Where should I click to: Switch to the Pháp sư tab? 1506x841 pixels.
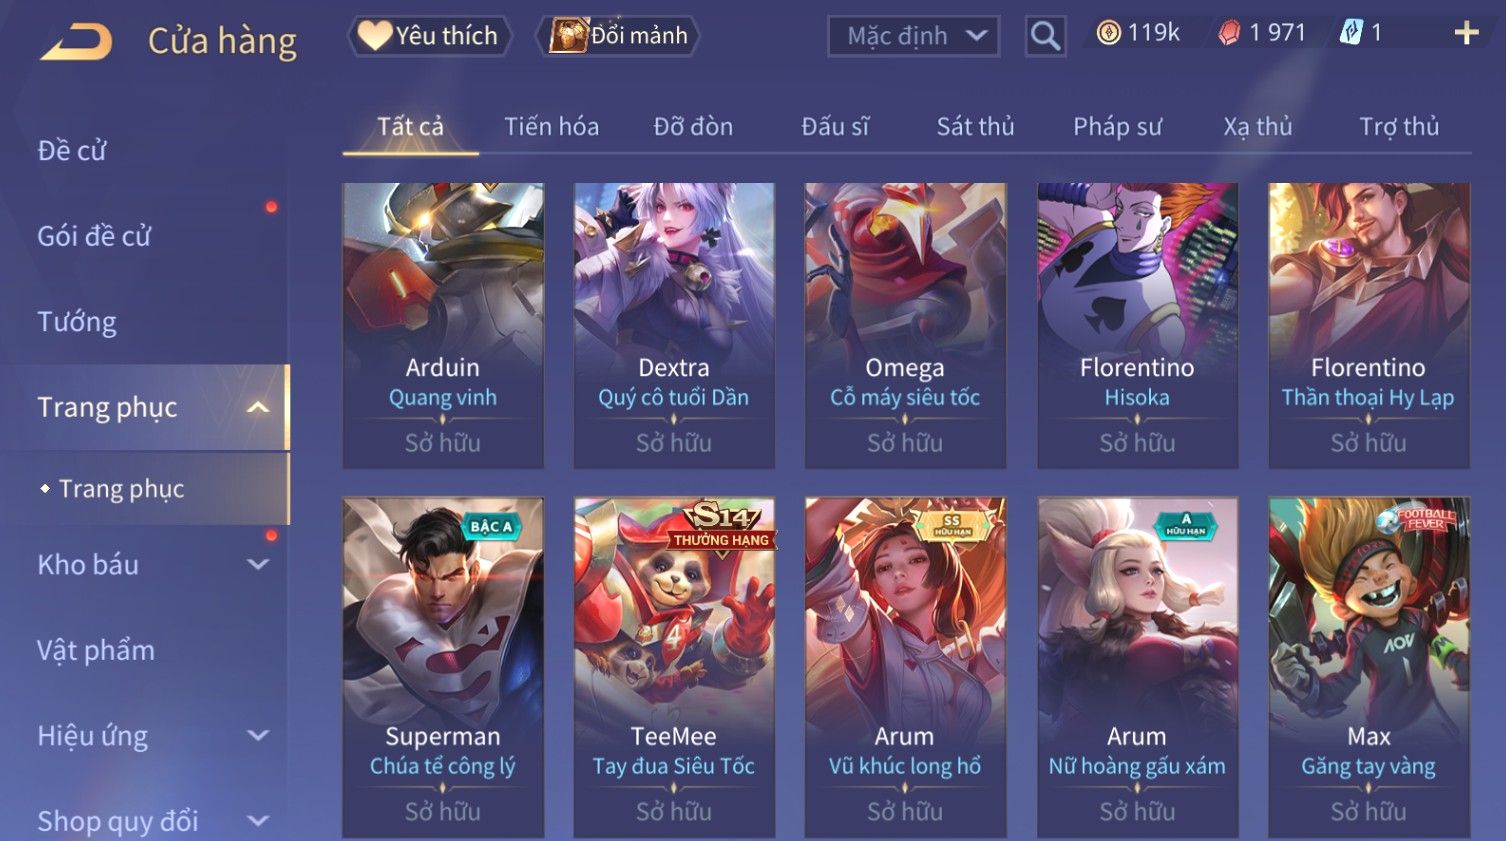coord(1117,127)
